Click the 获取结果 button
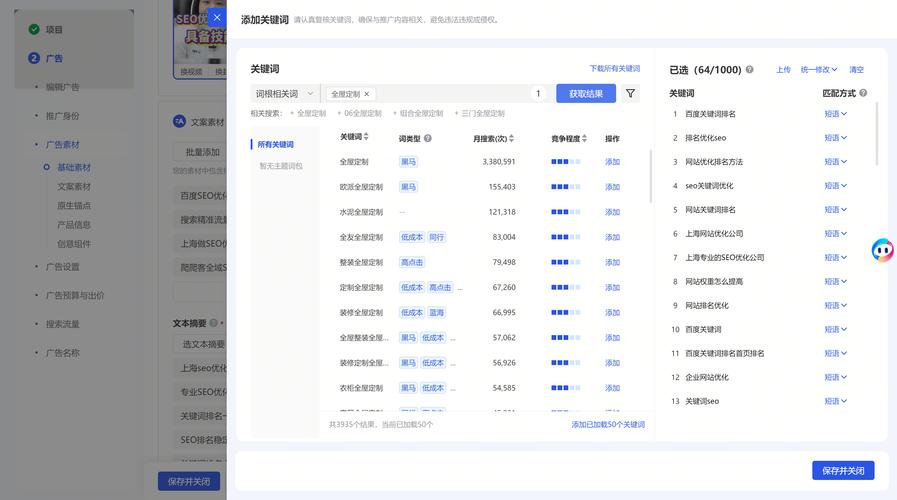The width and height of the screenshot is (897, 500). coord(586,94)
